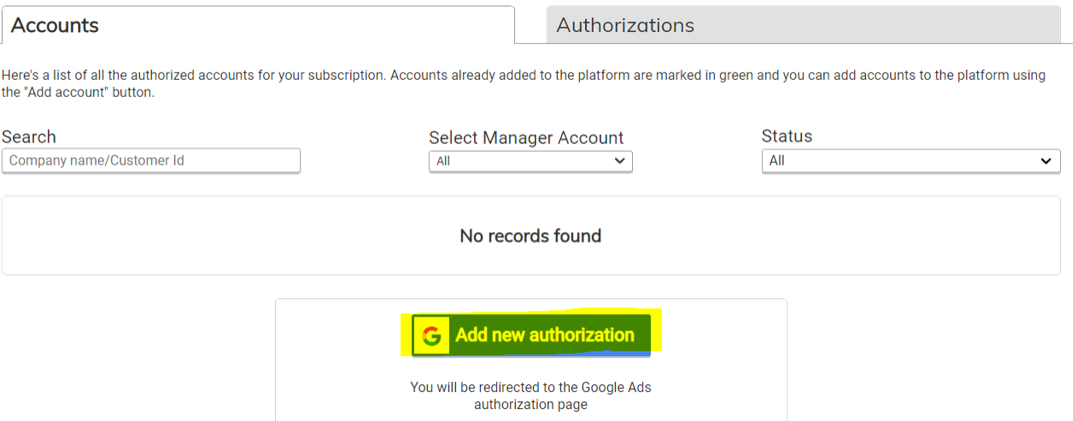1073x421 pixels.
Task: Click the "All" value in the Manager Account dropdown
Action: tap(444, 161)
